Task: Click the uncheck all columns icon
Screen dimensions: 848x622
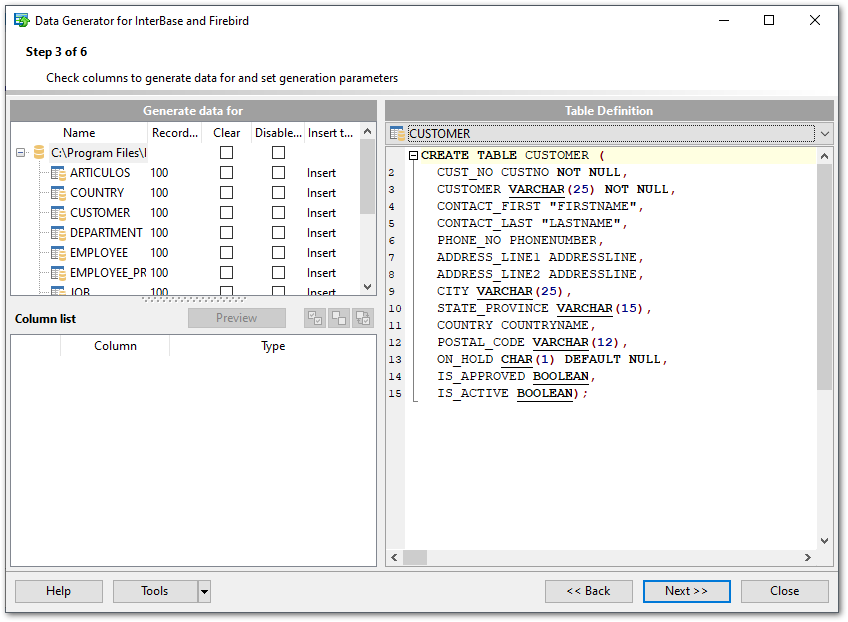Action: (339, 318)
